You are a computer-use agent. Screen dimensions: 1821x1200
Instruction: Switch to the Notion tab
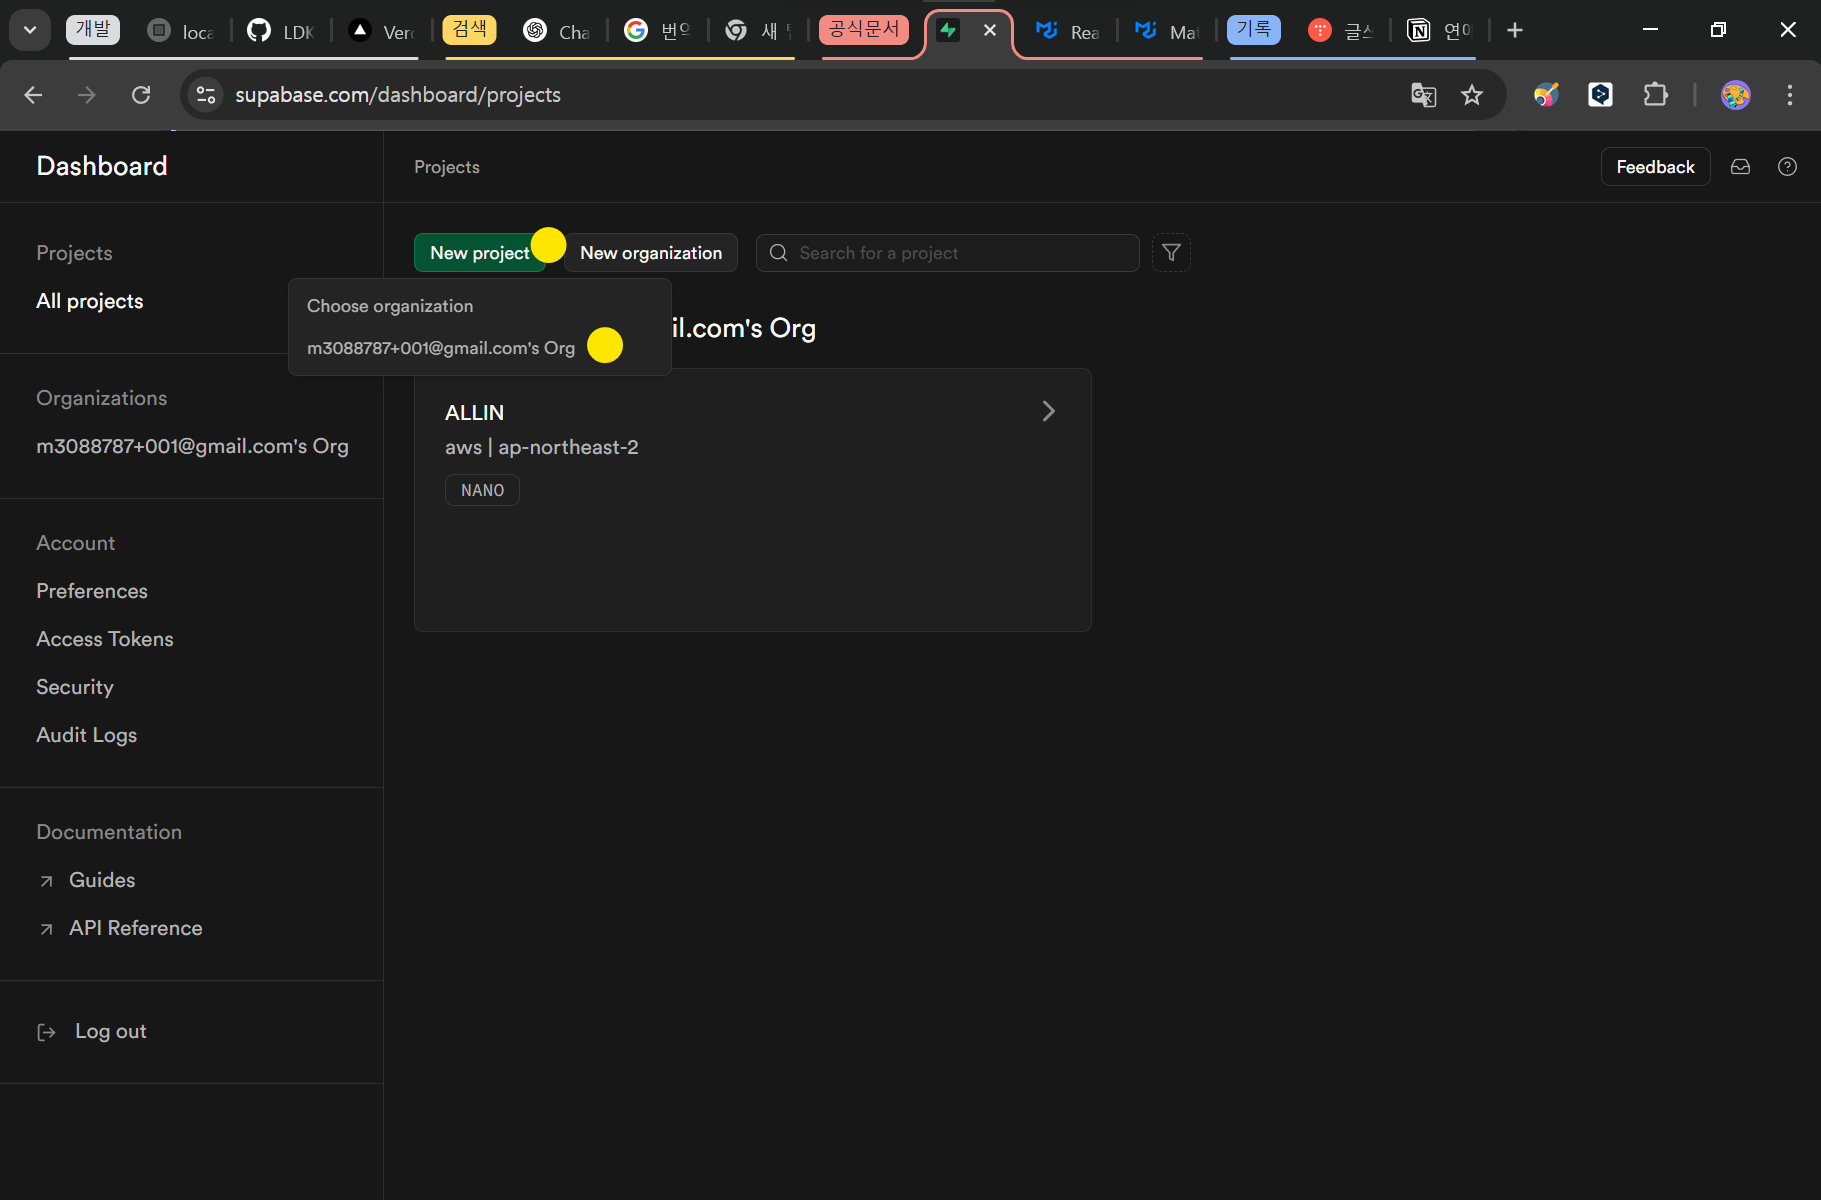click(x=1440, y=31)
